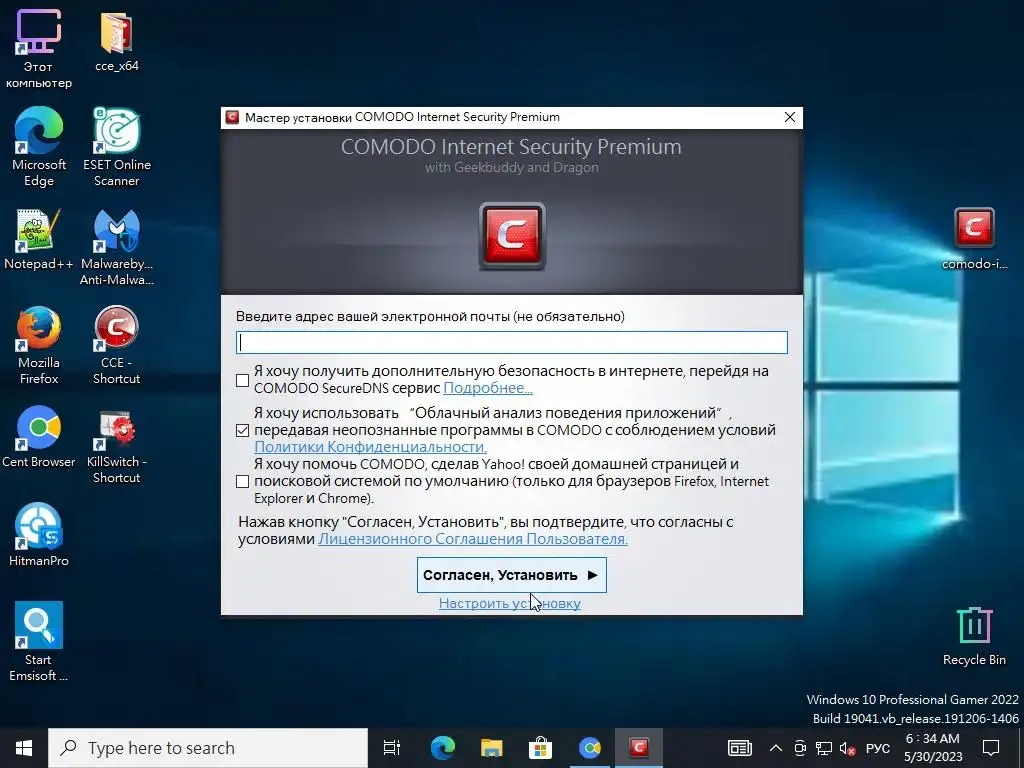Click the muted volume tray icon
The height and width of the screenshot is (768, 1024).
point(847,748)
